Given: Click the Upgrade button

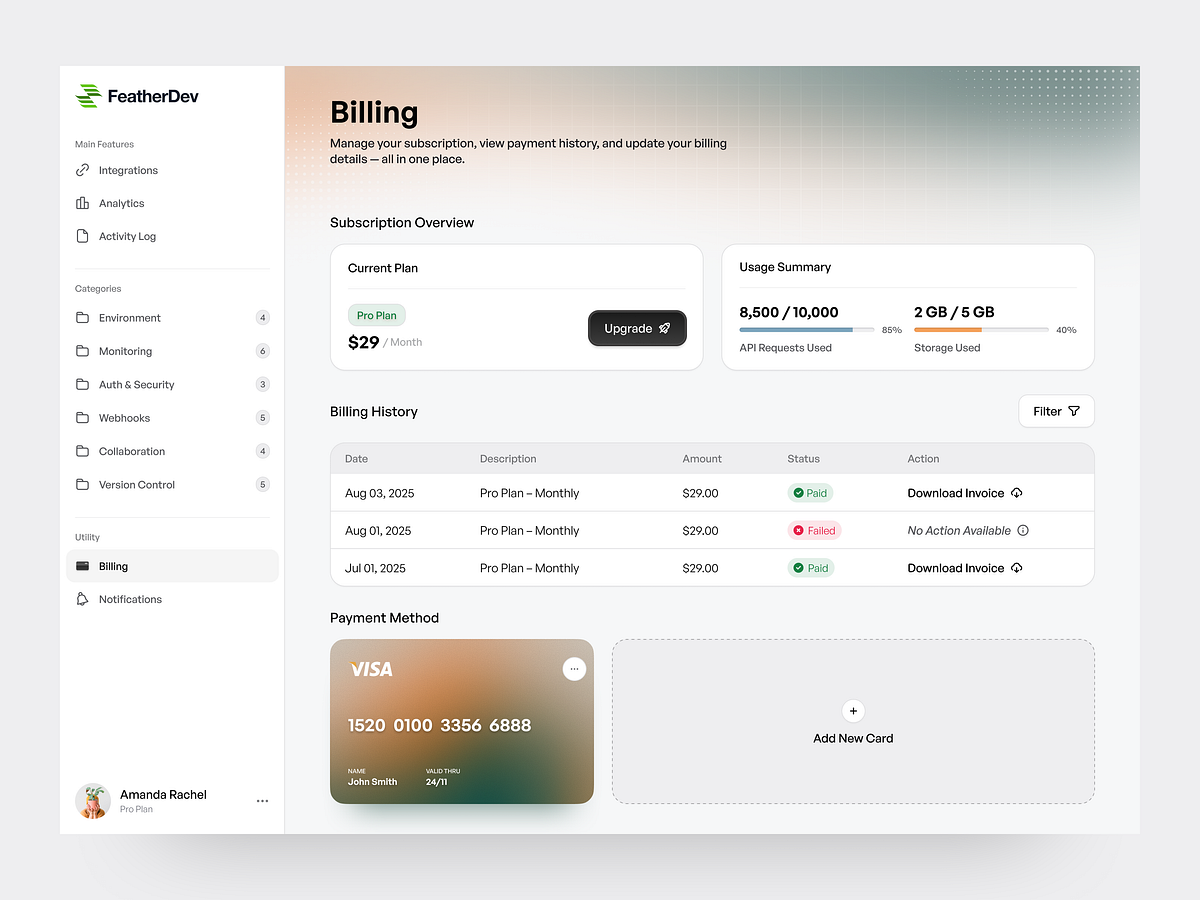Looking at the screenshot, I should (637, 328).
